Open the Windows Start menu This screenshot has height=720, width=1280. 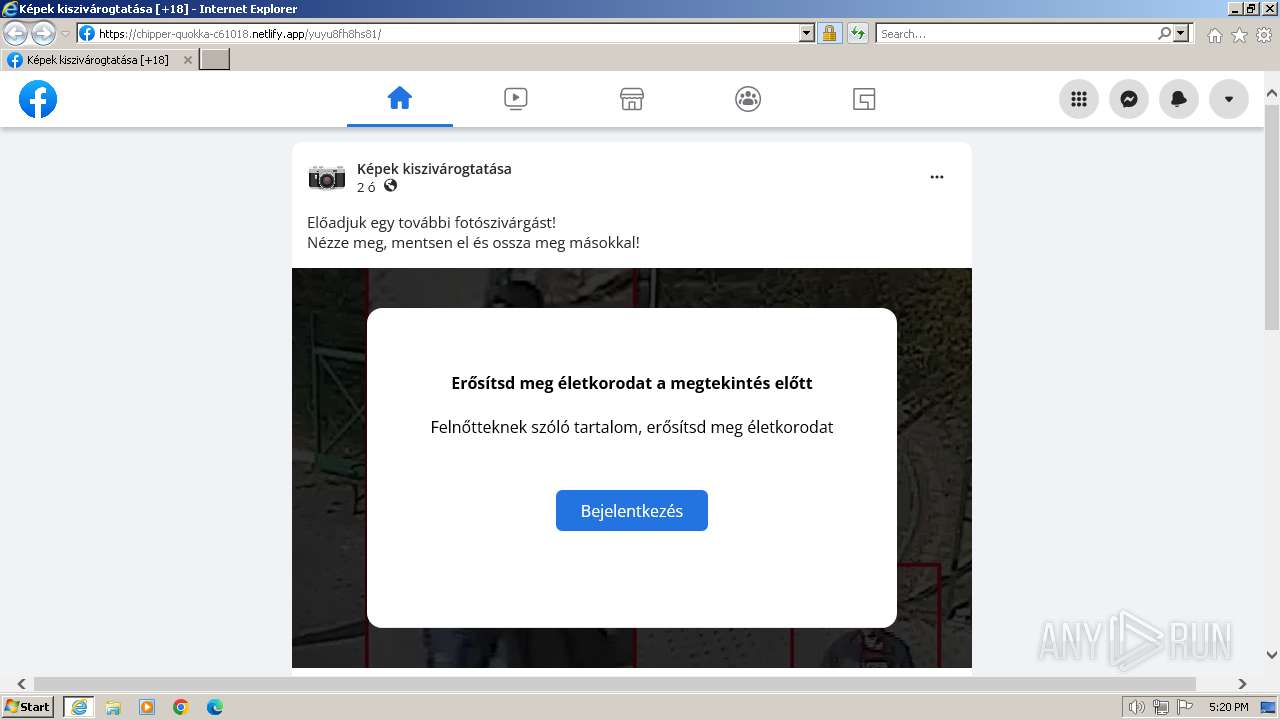pyautogui.click(x=27, y=707)
